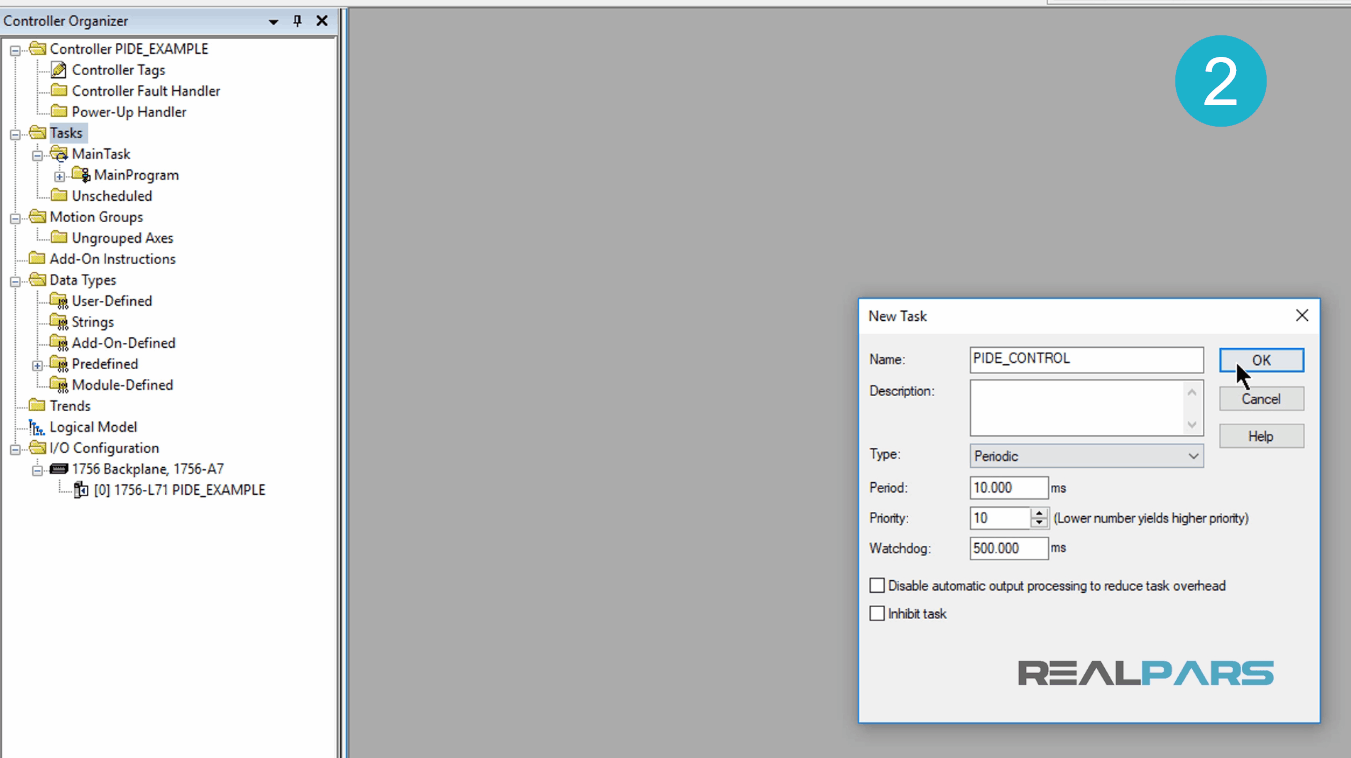Select the Strings data type icon
This screenshot has width=1351, height=758.
(x=60, y=321)
